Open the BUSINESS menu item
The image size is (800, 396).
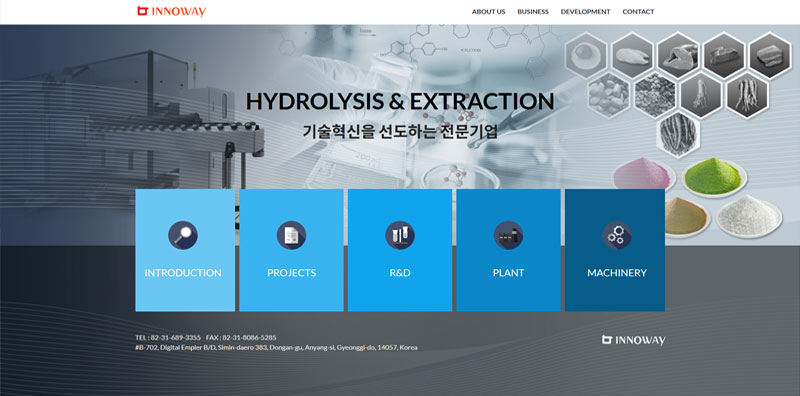tap(533, 12)
